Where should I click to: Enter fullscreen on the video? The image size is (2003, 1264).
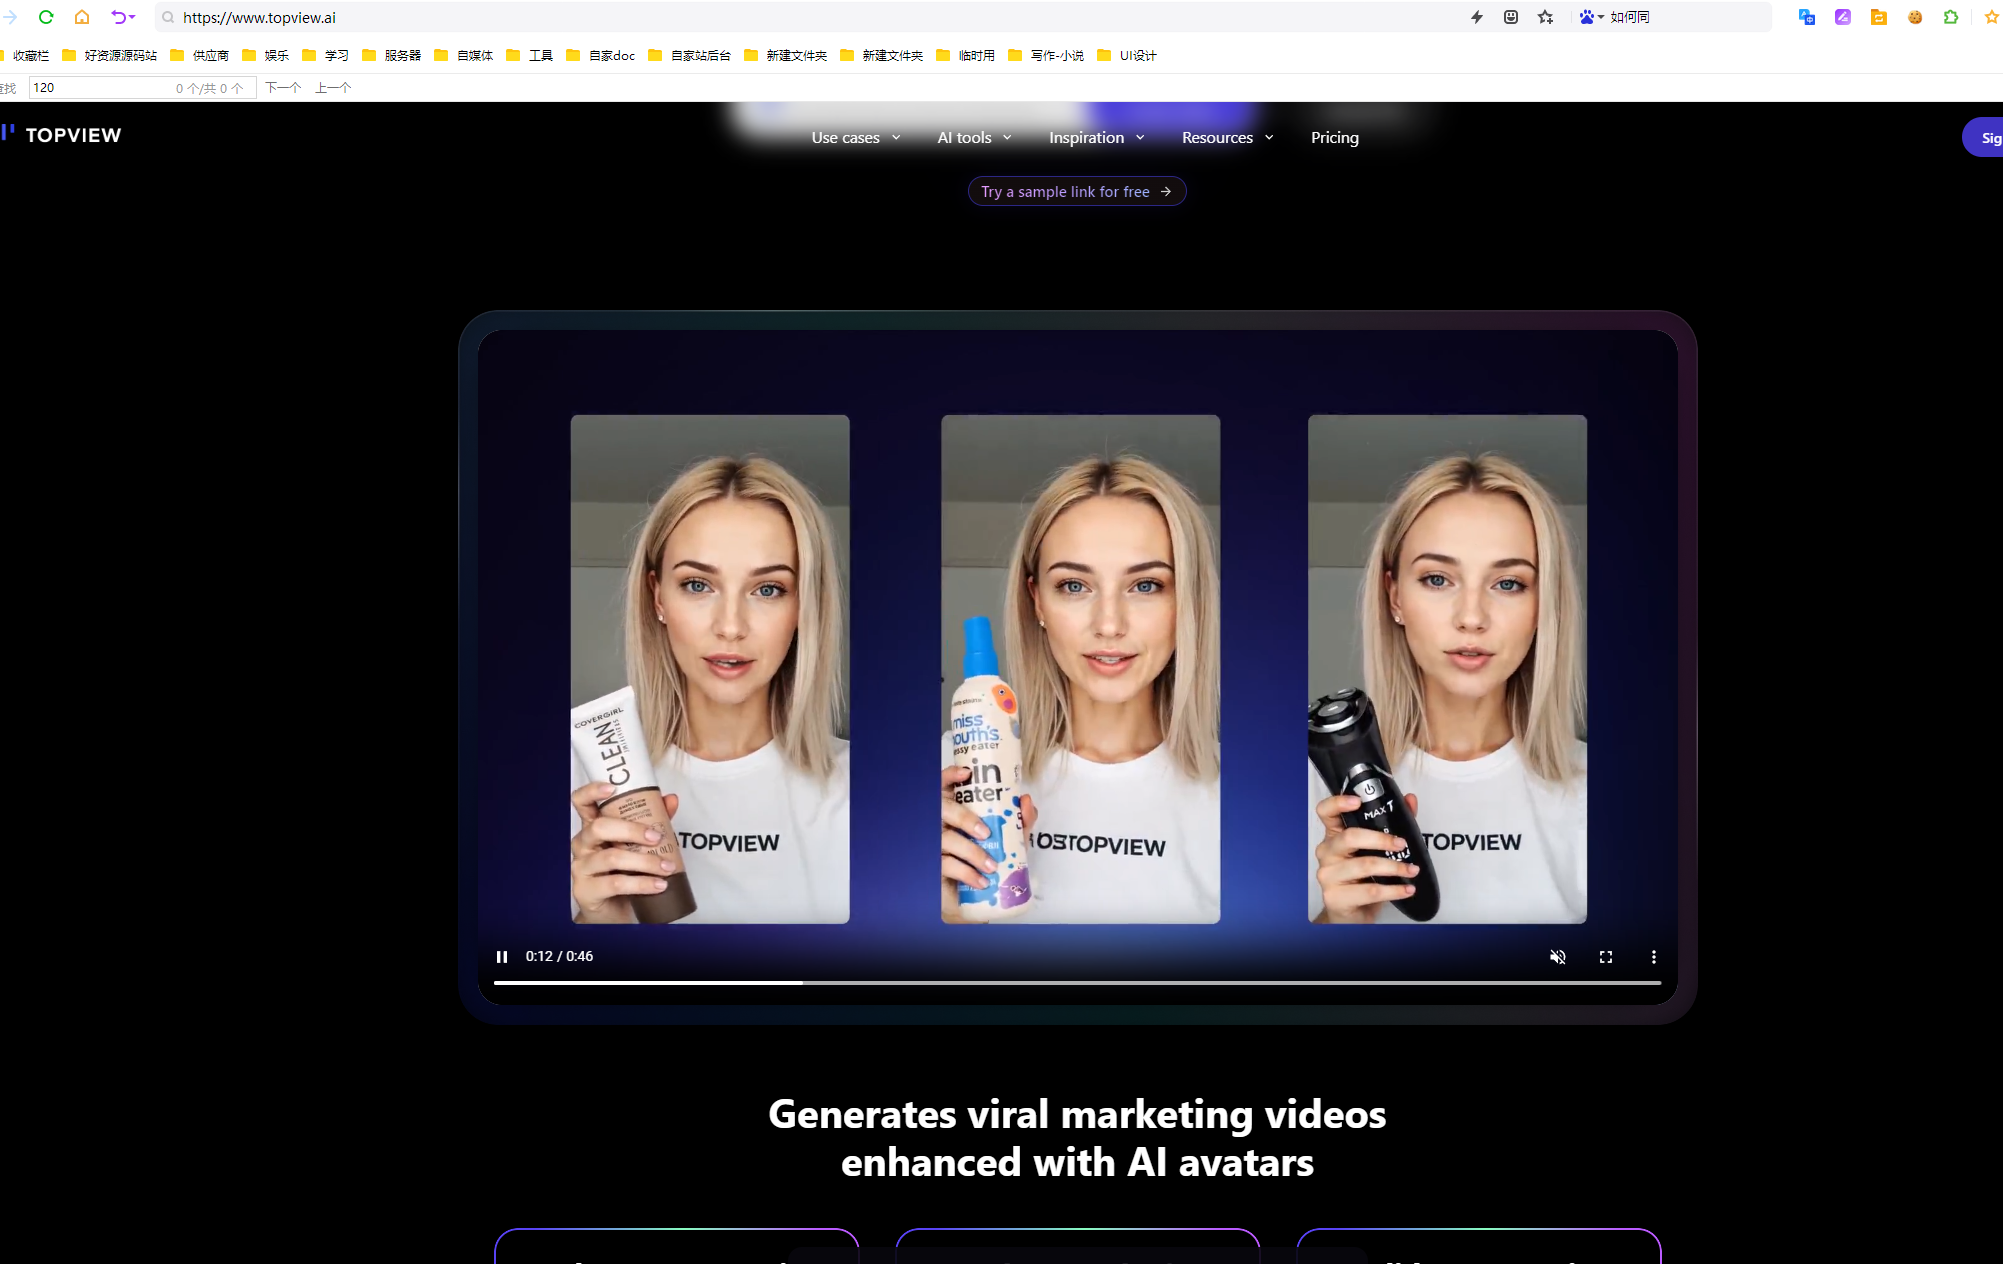[x=1606, y=957]
